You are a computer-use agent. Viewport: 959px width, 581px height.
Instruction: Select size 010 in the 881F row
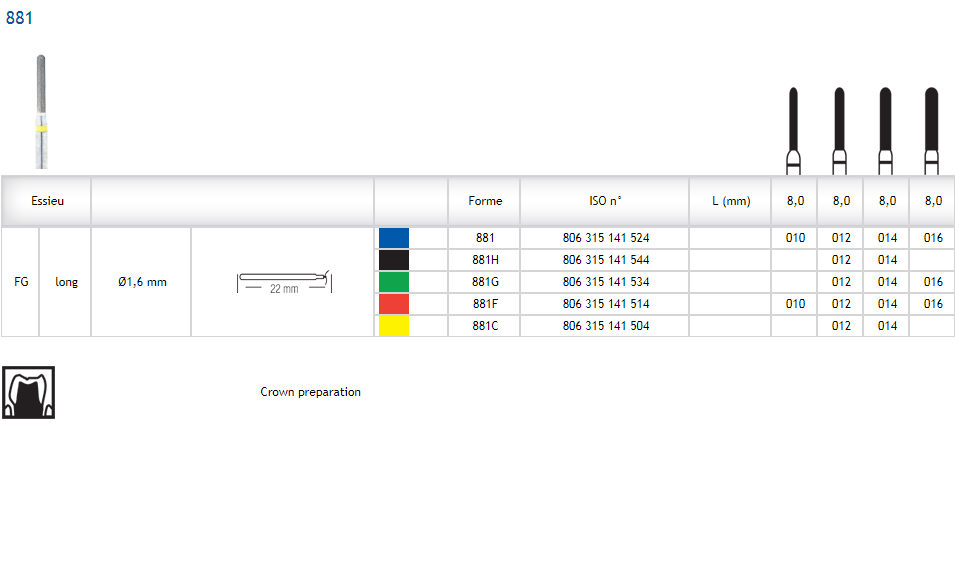[x=795, y=304]
